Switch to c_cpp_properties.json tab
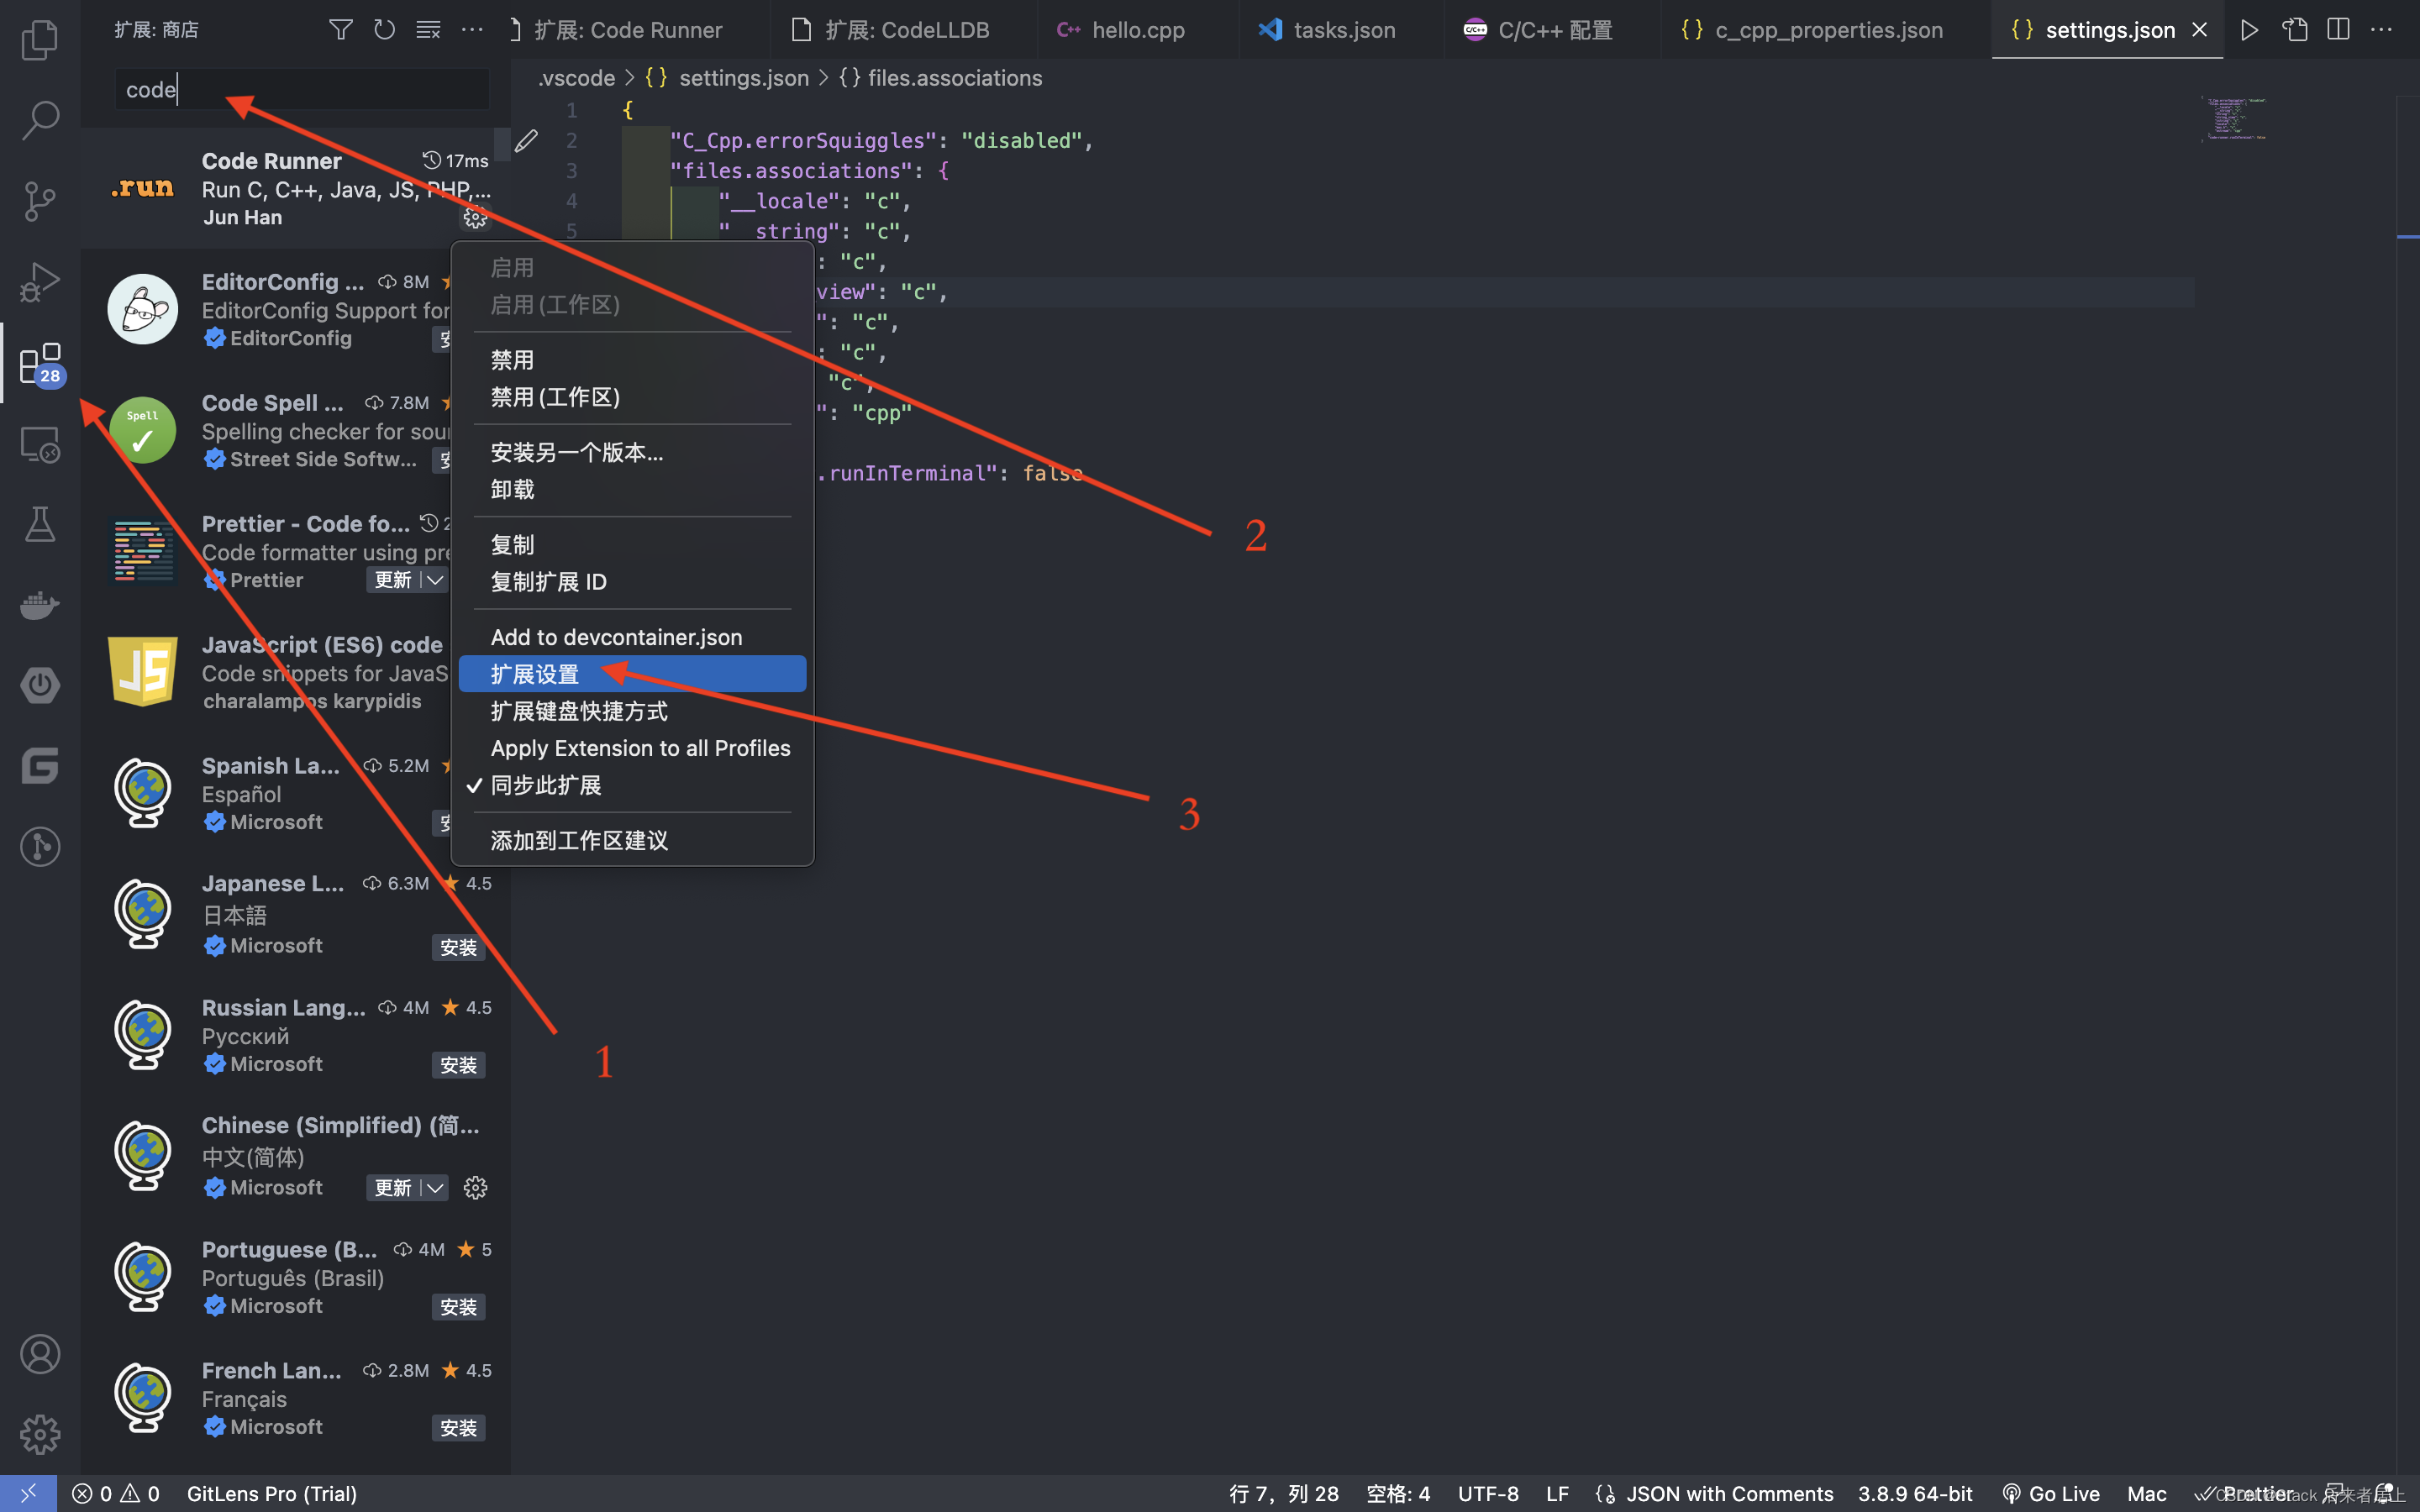 (1826, 30)
